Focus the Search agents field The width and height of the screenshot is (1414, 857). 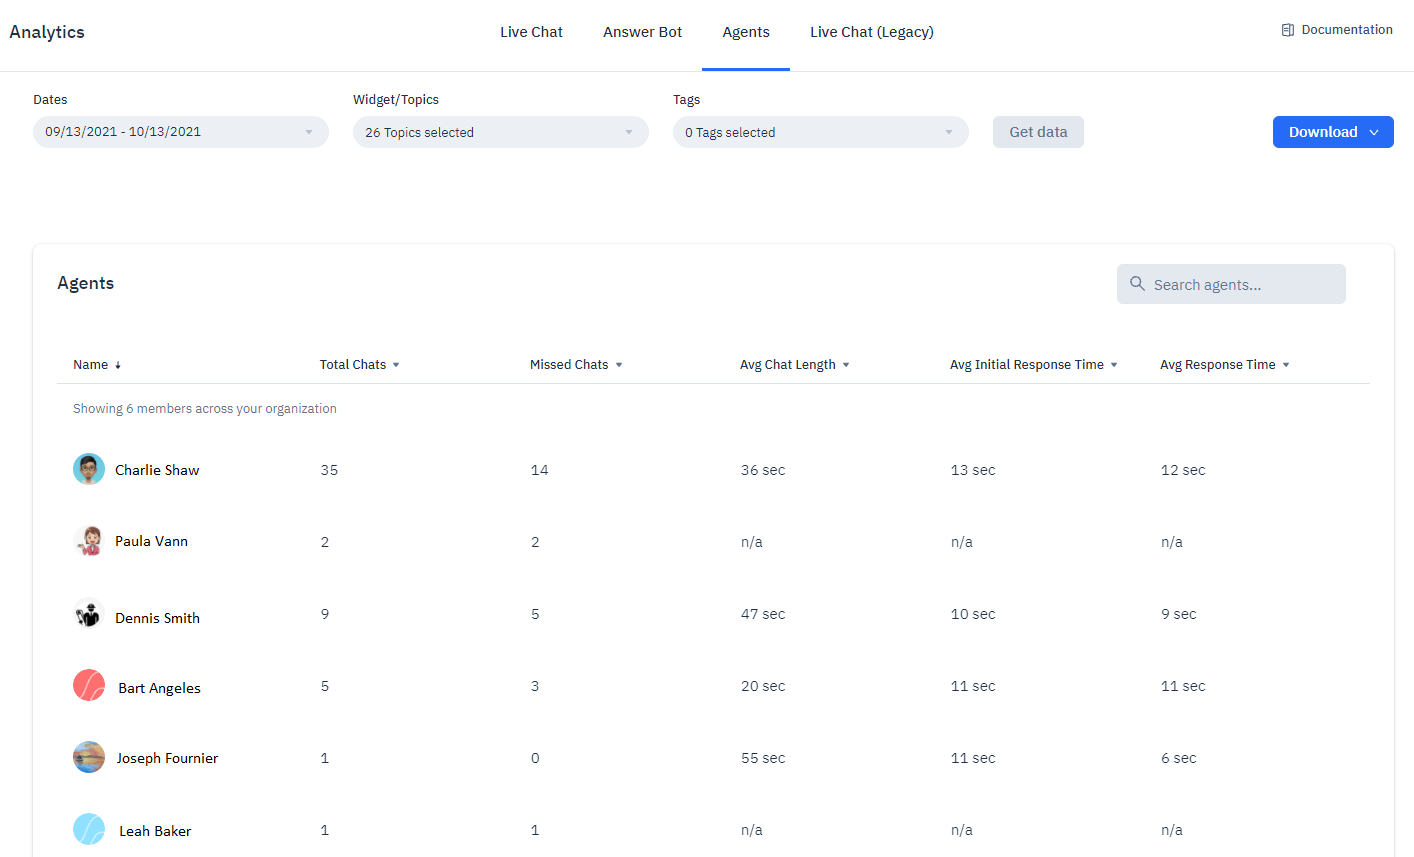coord(1231,284)
